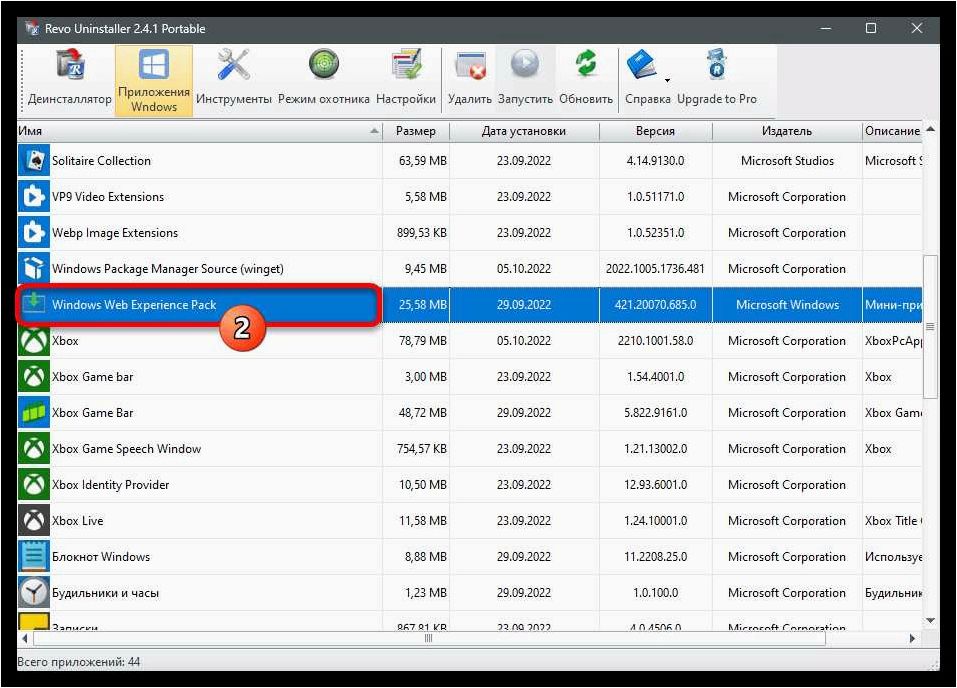Select the Windows Web Experience Pack row
The width and height of the screenshot is (957, 688).
[x=469, y=305]
